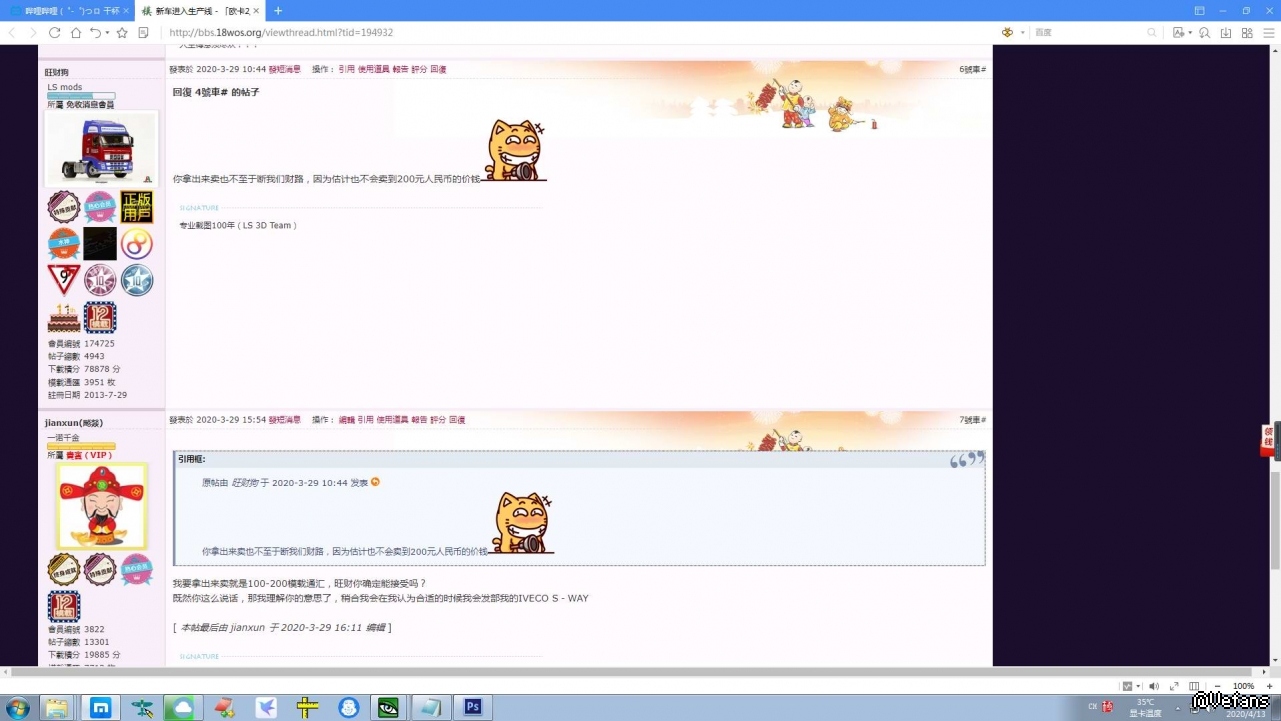Click 使用道具 in the 6號車 post
The width and height of the screenshot is (1281, 721).
(374, 70)
